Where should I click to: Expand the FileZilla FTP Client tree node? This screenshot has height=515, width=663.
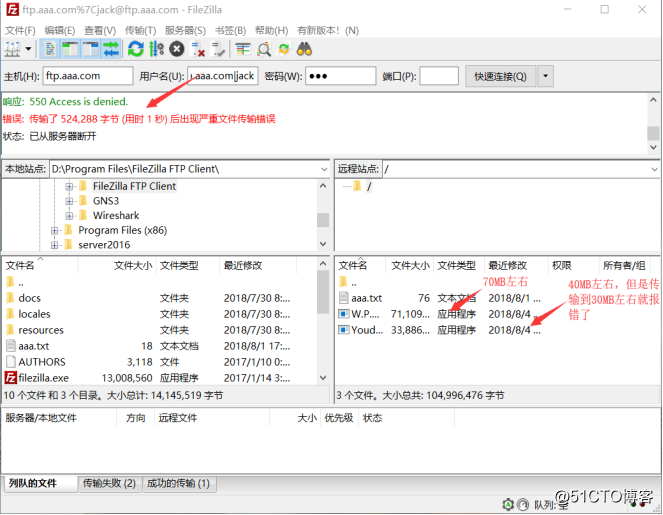pyautogui.click(x=69, y=186)
